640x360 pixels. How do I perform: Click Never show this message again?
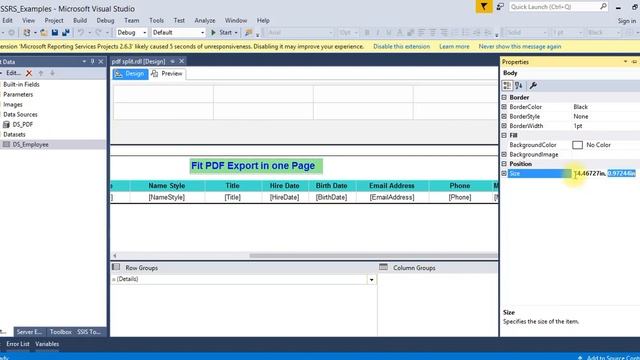click(x=520, y=47)
